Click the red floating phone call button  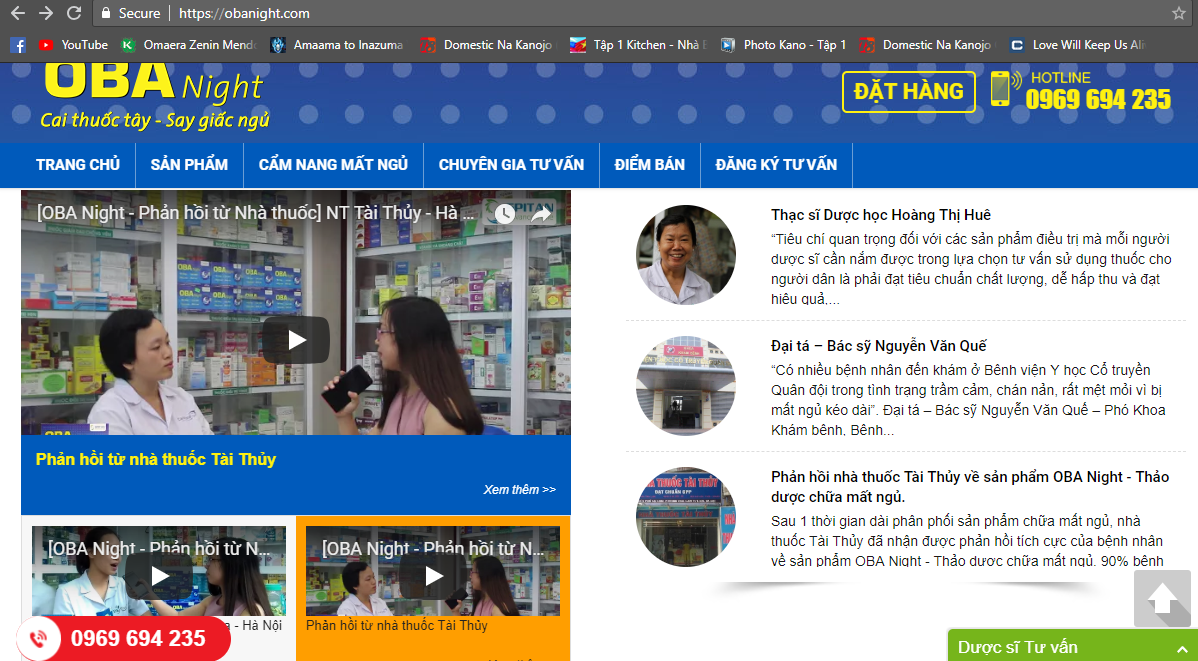point(122,638)
